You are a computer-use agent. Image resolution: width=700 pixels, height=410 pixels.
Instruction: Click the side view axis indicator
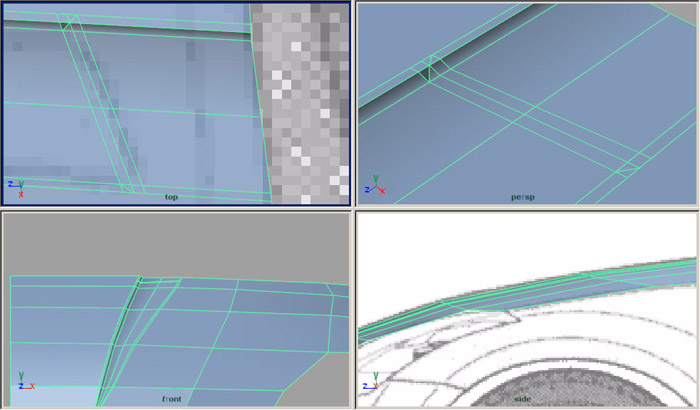370,380
